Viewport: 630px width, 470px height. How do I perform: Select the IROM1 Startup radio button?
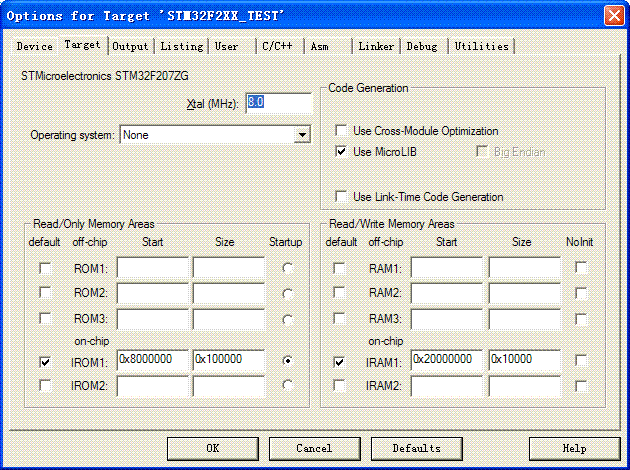(x=287, y=361)
